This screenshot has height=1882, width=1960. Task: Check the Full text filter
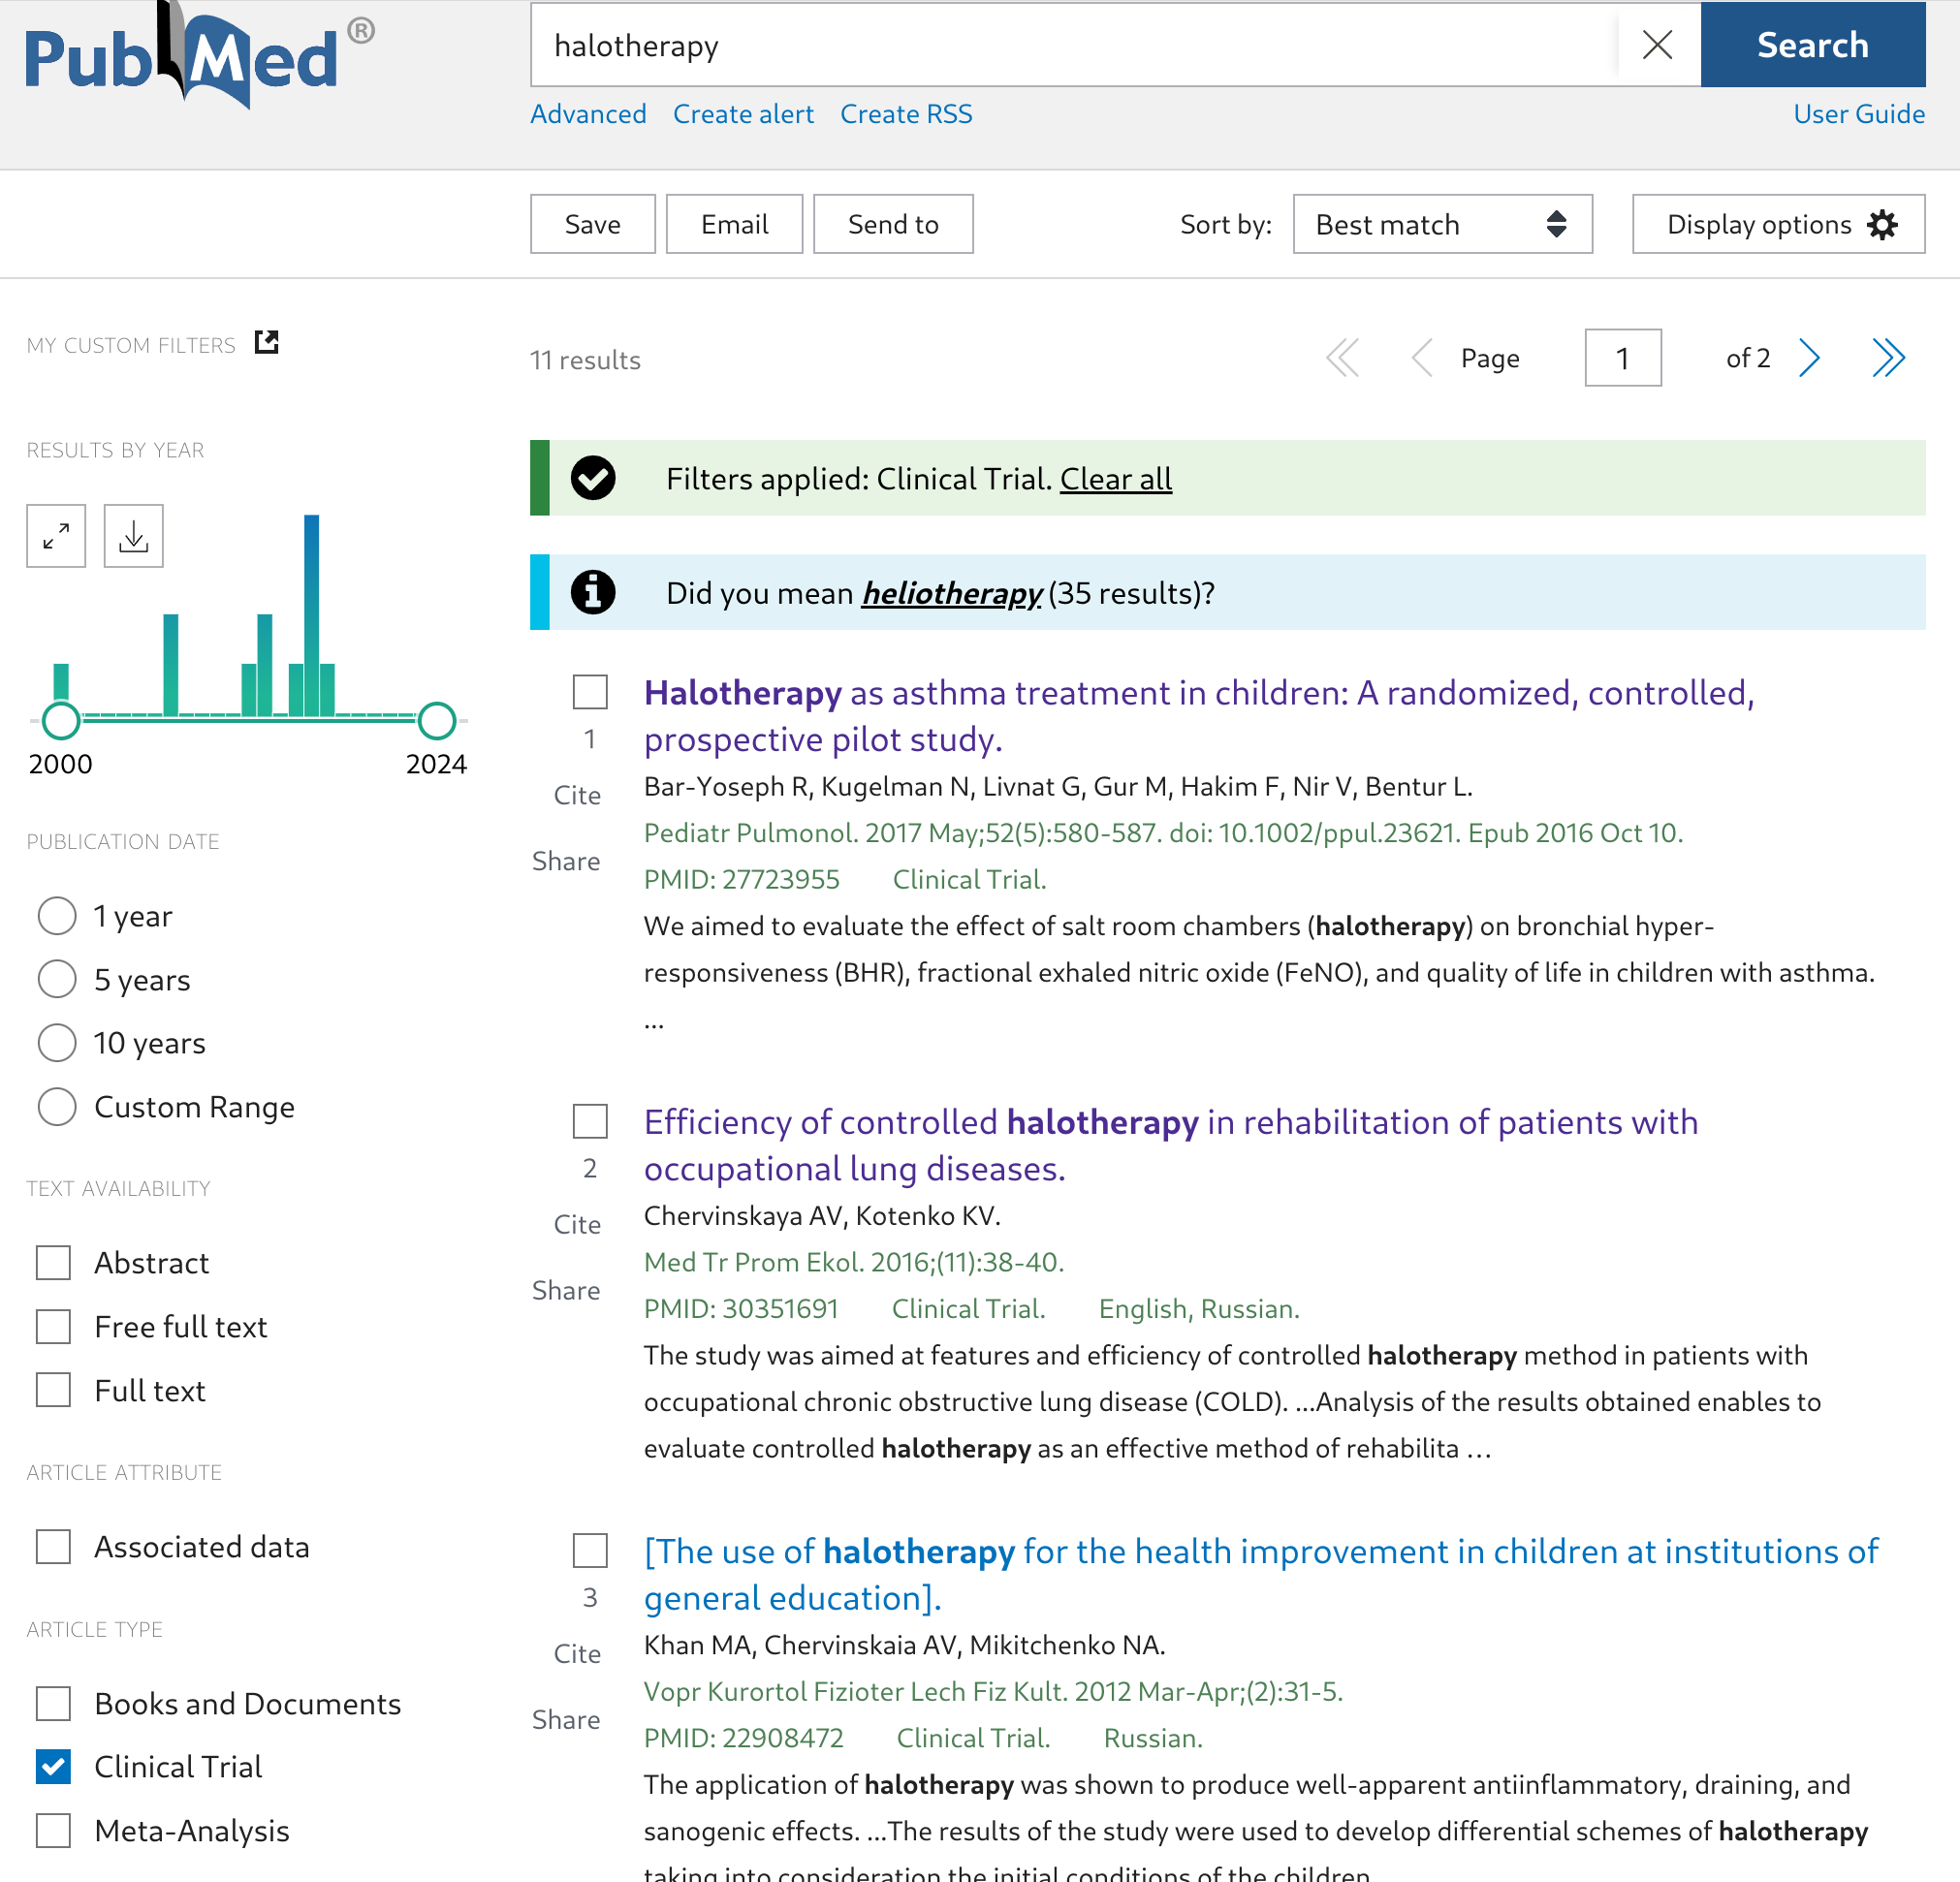pyautogui.click(x=53, y=1390)
